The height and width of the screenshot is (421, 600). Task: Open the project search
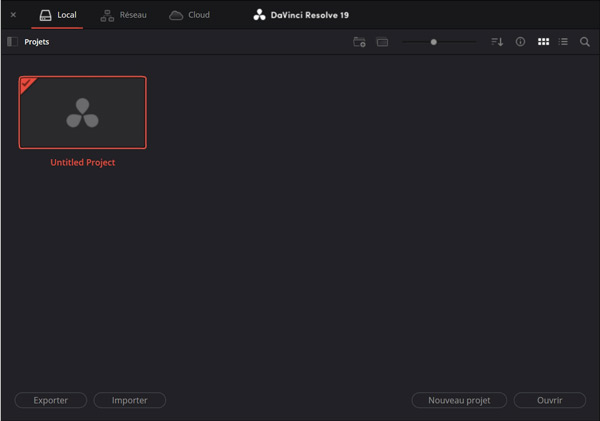[585, 42]
